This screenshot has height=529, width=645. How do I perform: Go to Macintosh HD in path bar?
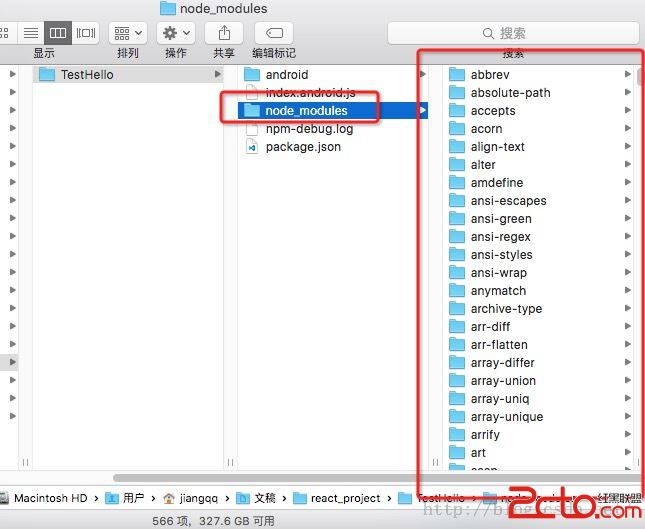click(44, 499)
